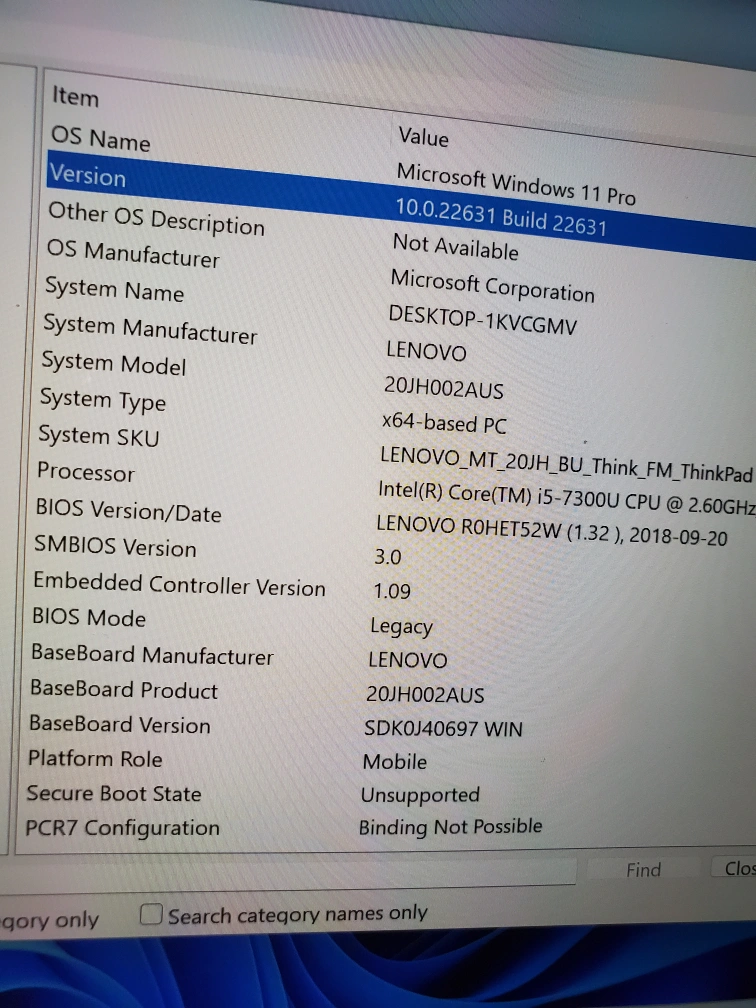The width and height of the screenshot is (756, 1008).
Task: Click the SMBIOS value '3.0'
Action: click(388, 557)
